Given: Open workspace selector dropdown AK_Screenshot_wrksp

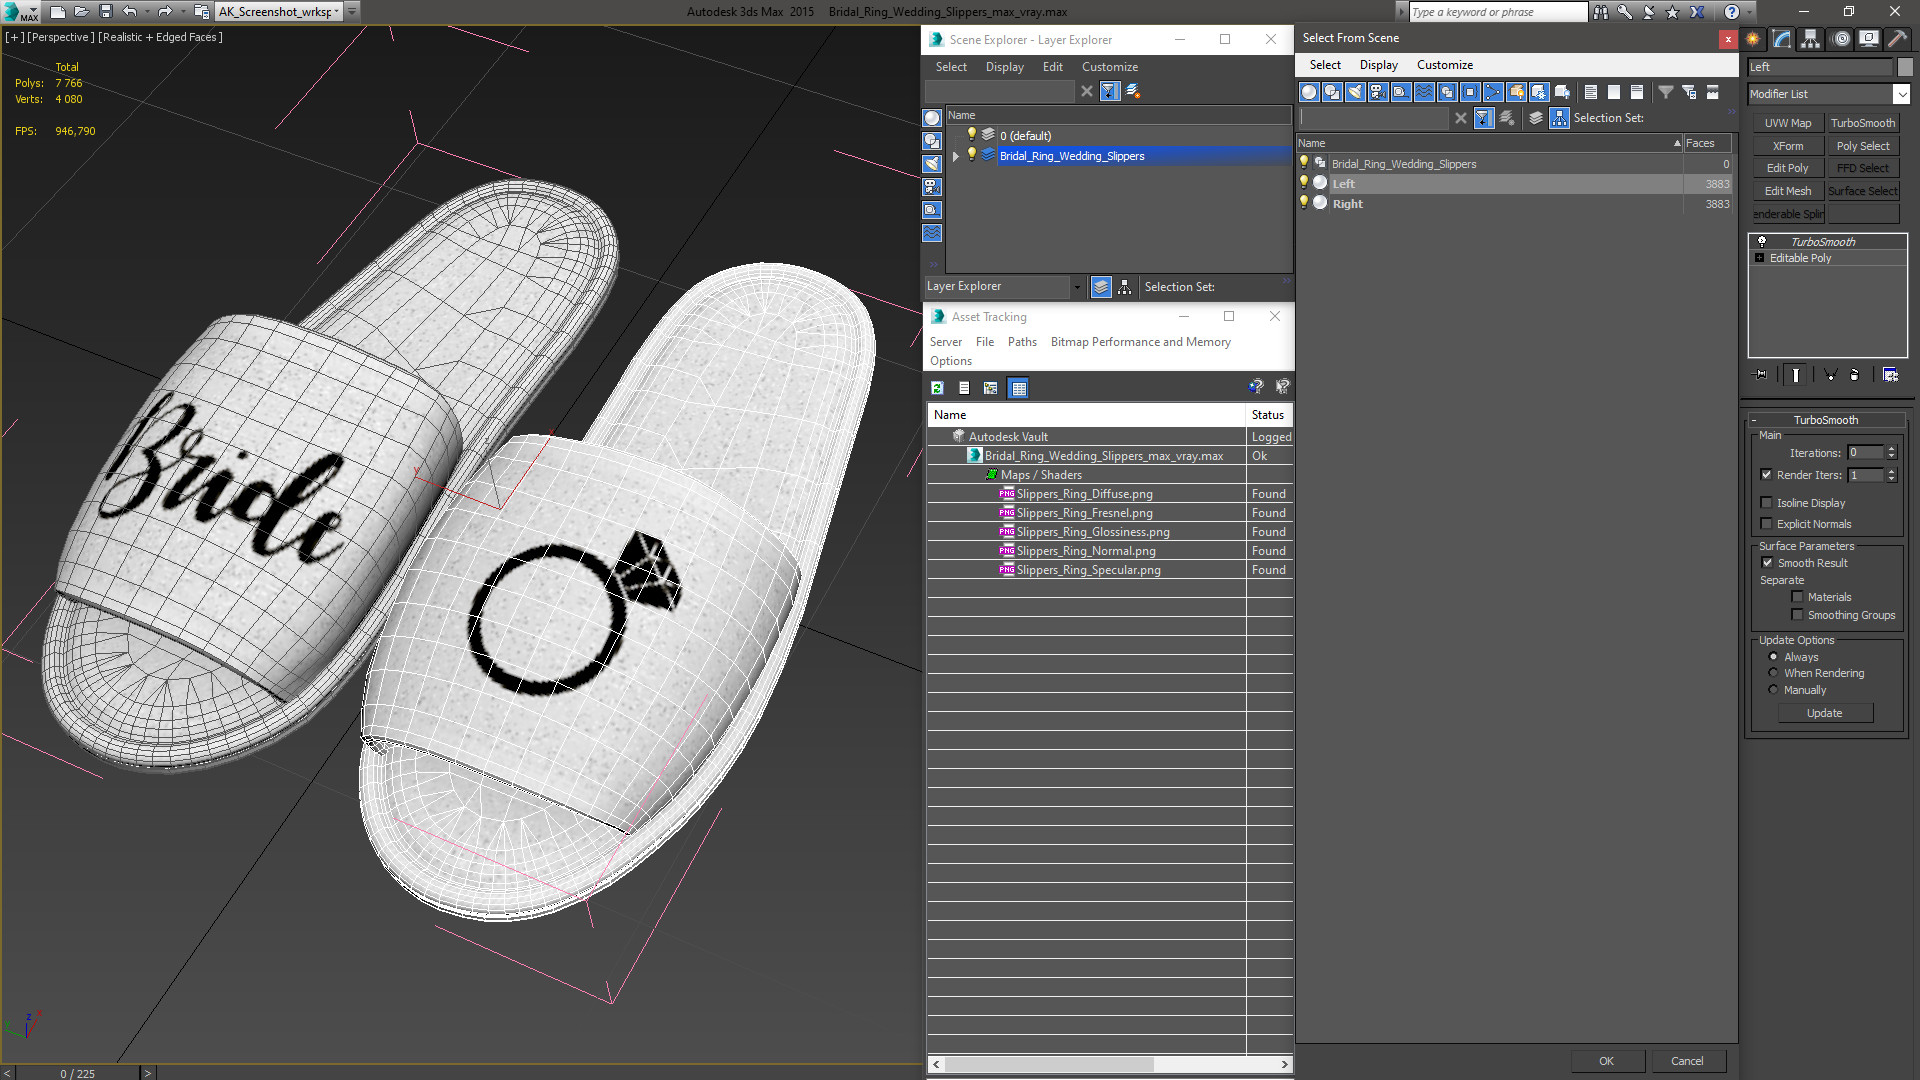Looking at the screenshot, I should click(337, 12).
